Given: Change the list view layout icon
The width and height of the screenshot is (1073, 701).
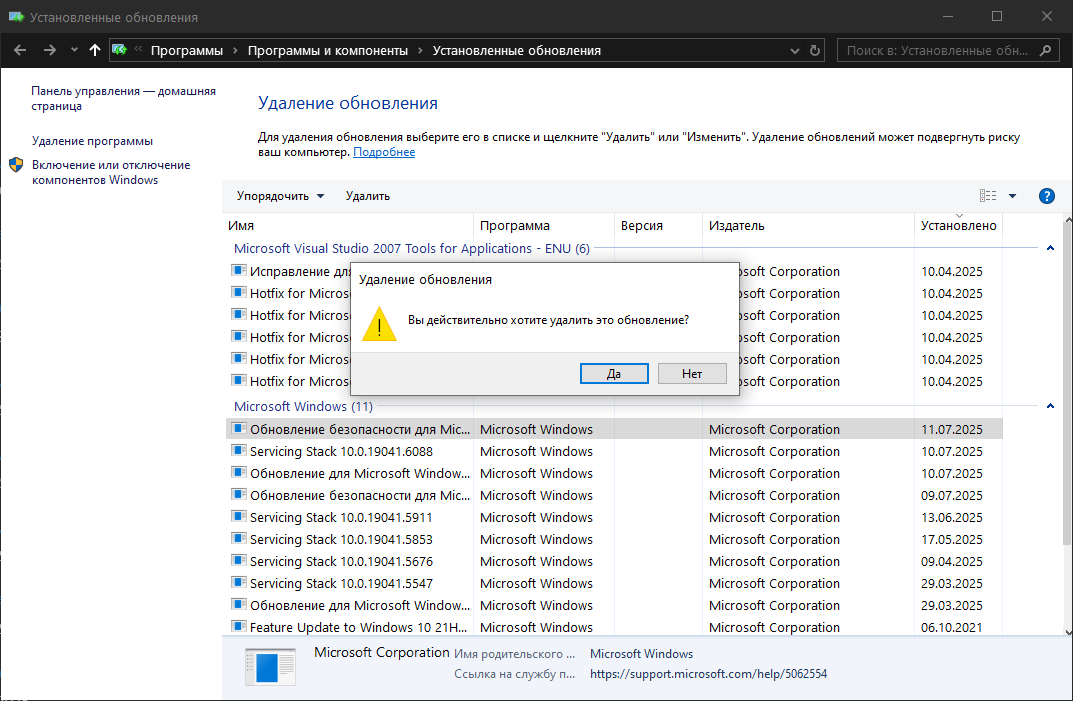Looking at the screenshot, I should 987,196.
